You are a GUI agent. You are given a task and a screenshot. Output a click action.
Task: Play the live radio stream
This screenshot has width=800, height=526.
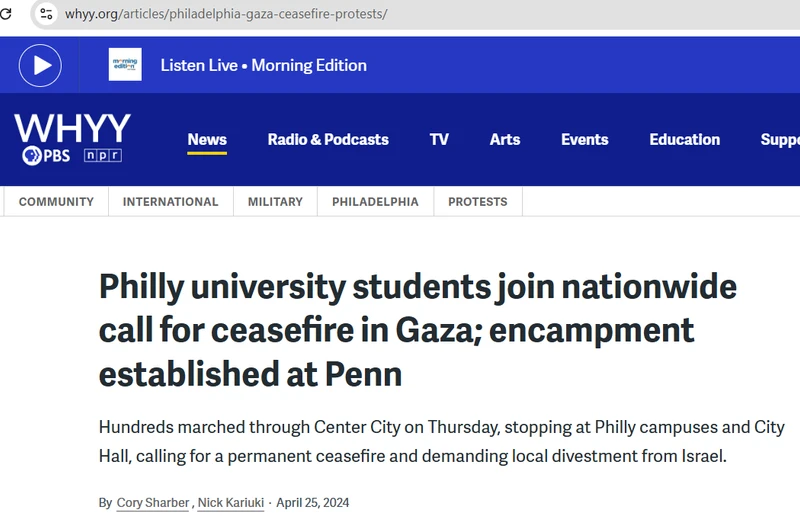[40, 65]
